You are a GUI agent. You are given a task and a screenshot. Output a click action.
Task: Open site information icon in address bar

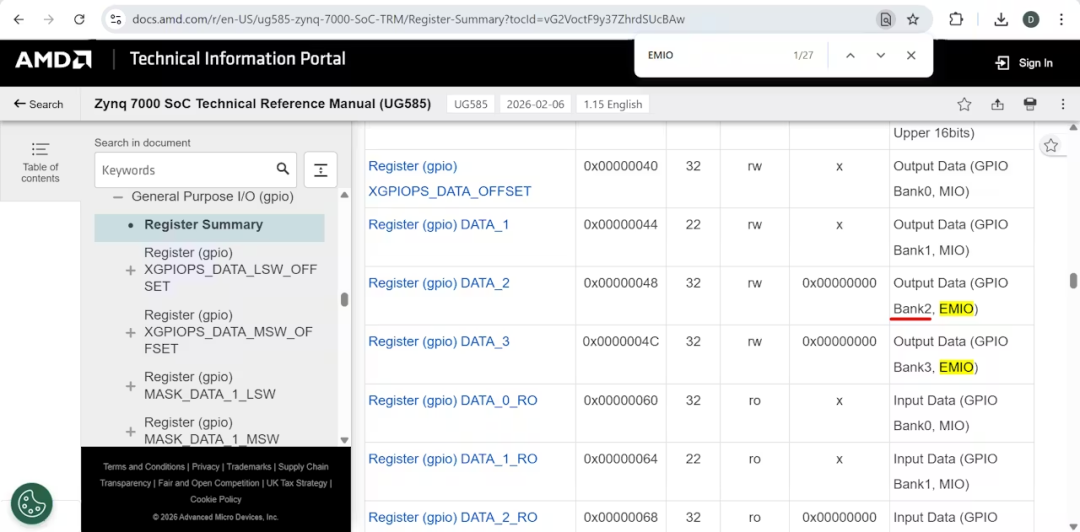[116, 19]
